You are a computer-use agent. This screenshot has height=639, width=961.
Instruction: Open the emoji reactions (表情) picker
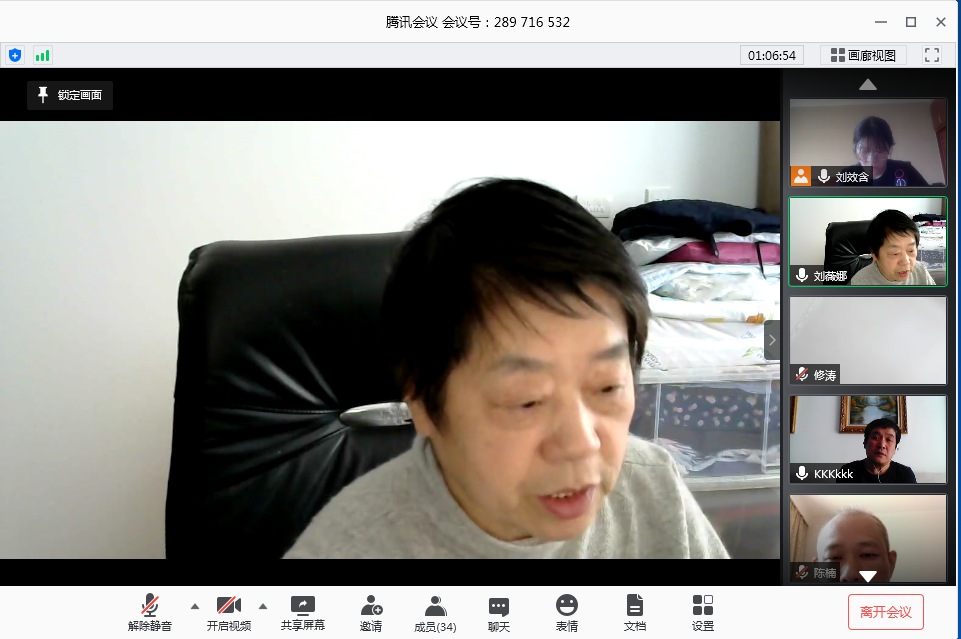(567, 613)
